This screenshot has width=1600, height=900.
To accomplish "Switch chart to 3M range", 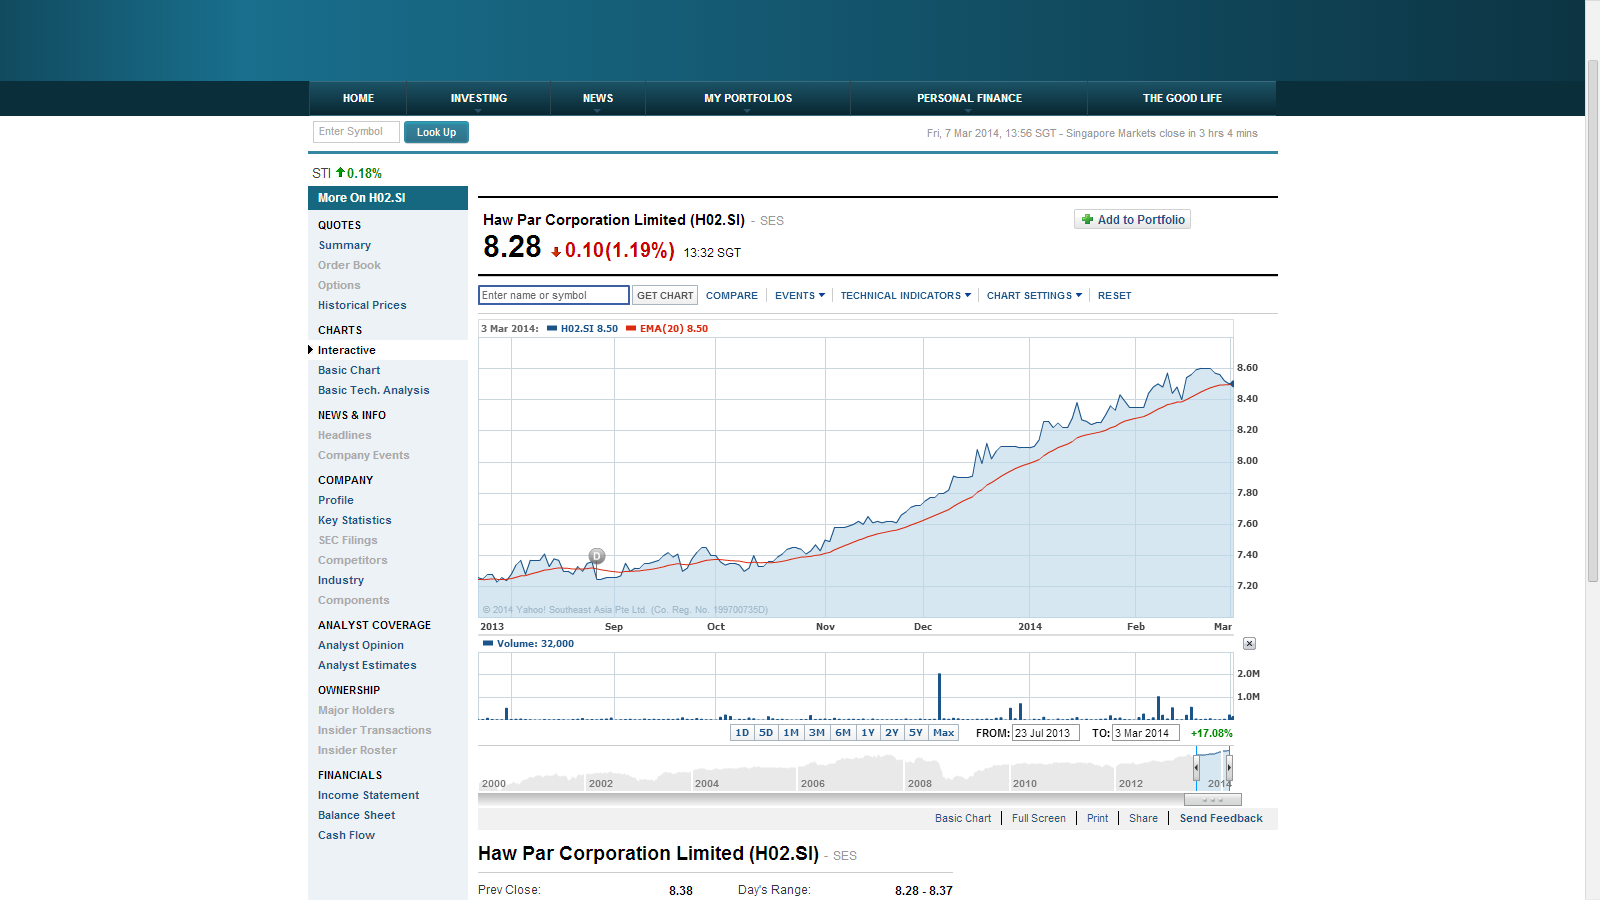I will [x=817, y=733].
